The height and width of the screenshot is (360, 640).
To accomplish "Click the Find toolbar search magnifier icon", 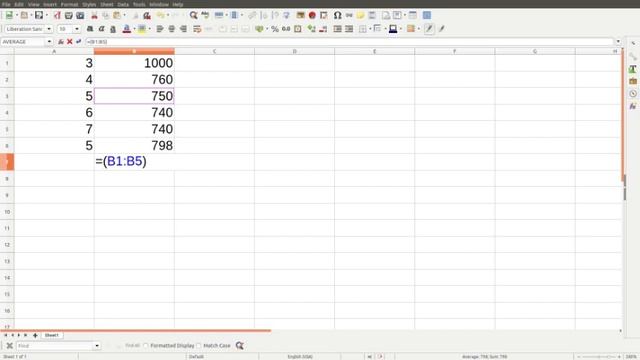I will coord(240,346).
